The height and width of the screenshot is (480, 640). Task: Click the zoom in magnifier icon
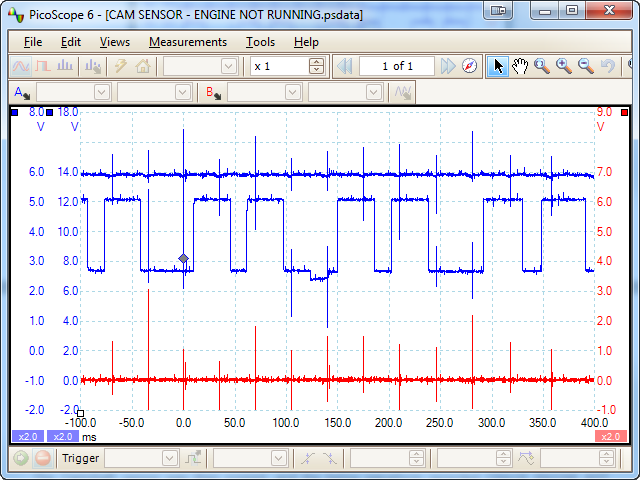pyautogui.click(x=564, y=66)
